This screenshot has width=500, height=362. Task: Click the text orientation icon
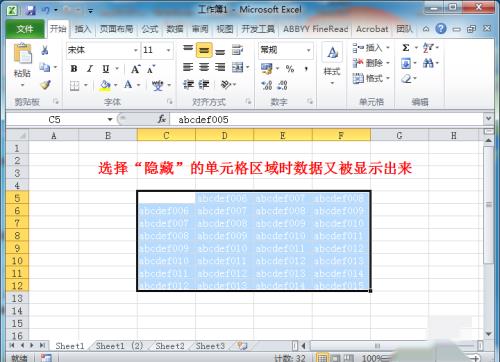click(226, 85)
